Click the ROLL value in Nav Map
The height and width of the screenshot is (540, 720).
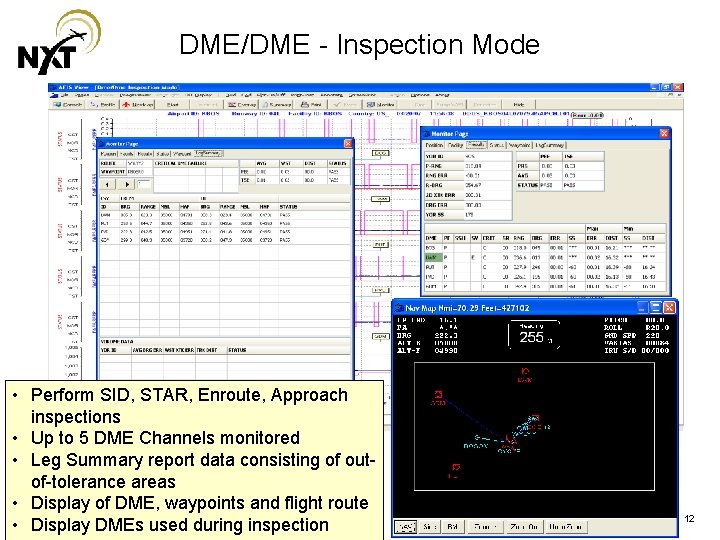(x=657, y=328)
